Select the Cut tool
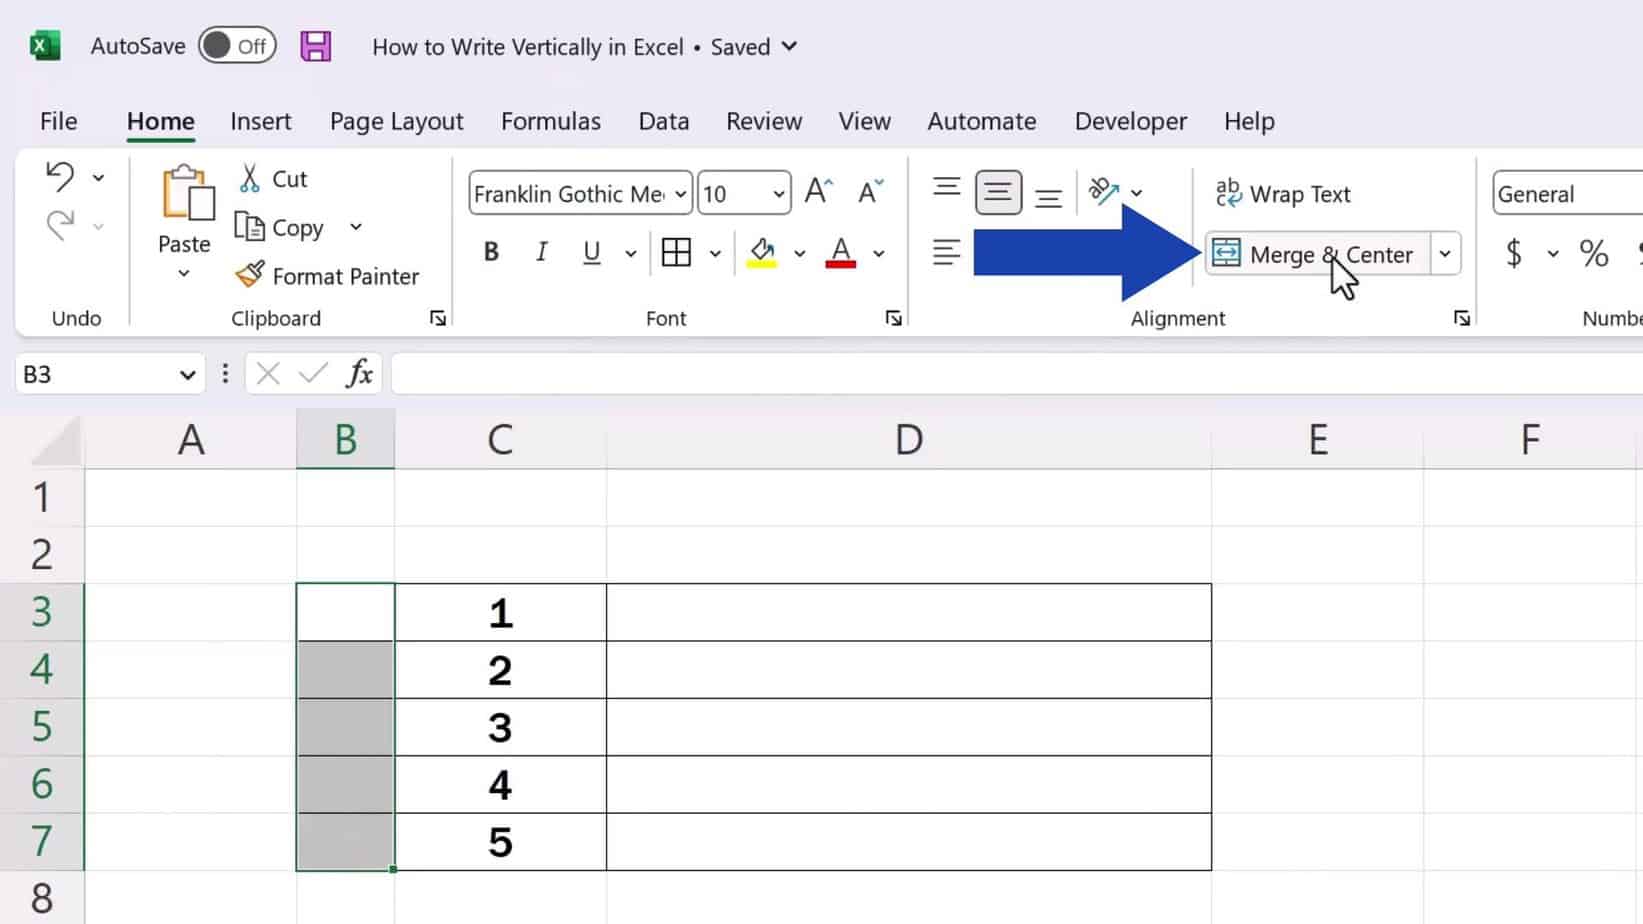Image resolution: width=1643 pixels, height=924 pixels. [x=272, y=179]
